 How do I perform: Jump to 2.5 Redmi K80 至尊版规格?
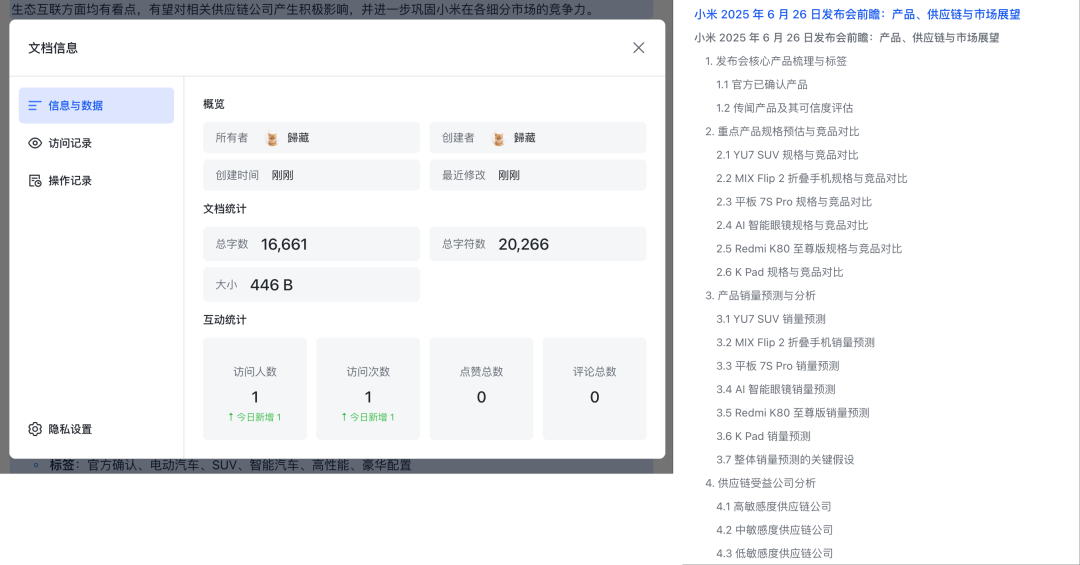(809, 249)
